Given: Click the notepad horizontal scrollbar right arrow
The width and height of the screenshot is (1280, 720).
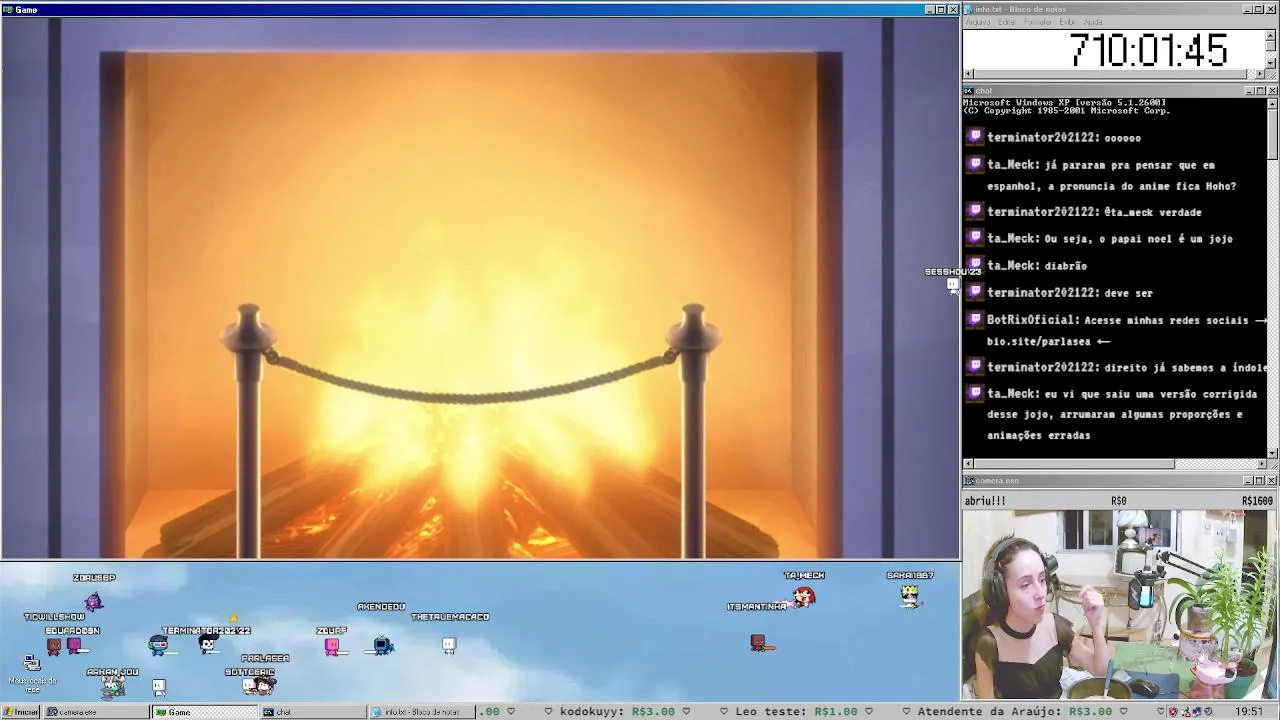Looking at the screenshot, I should point(1260,74).
